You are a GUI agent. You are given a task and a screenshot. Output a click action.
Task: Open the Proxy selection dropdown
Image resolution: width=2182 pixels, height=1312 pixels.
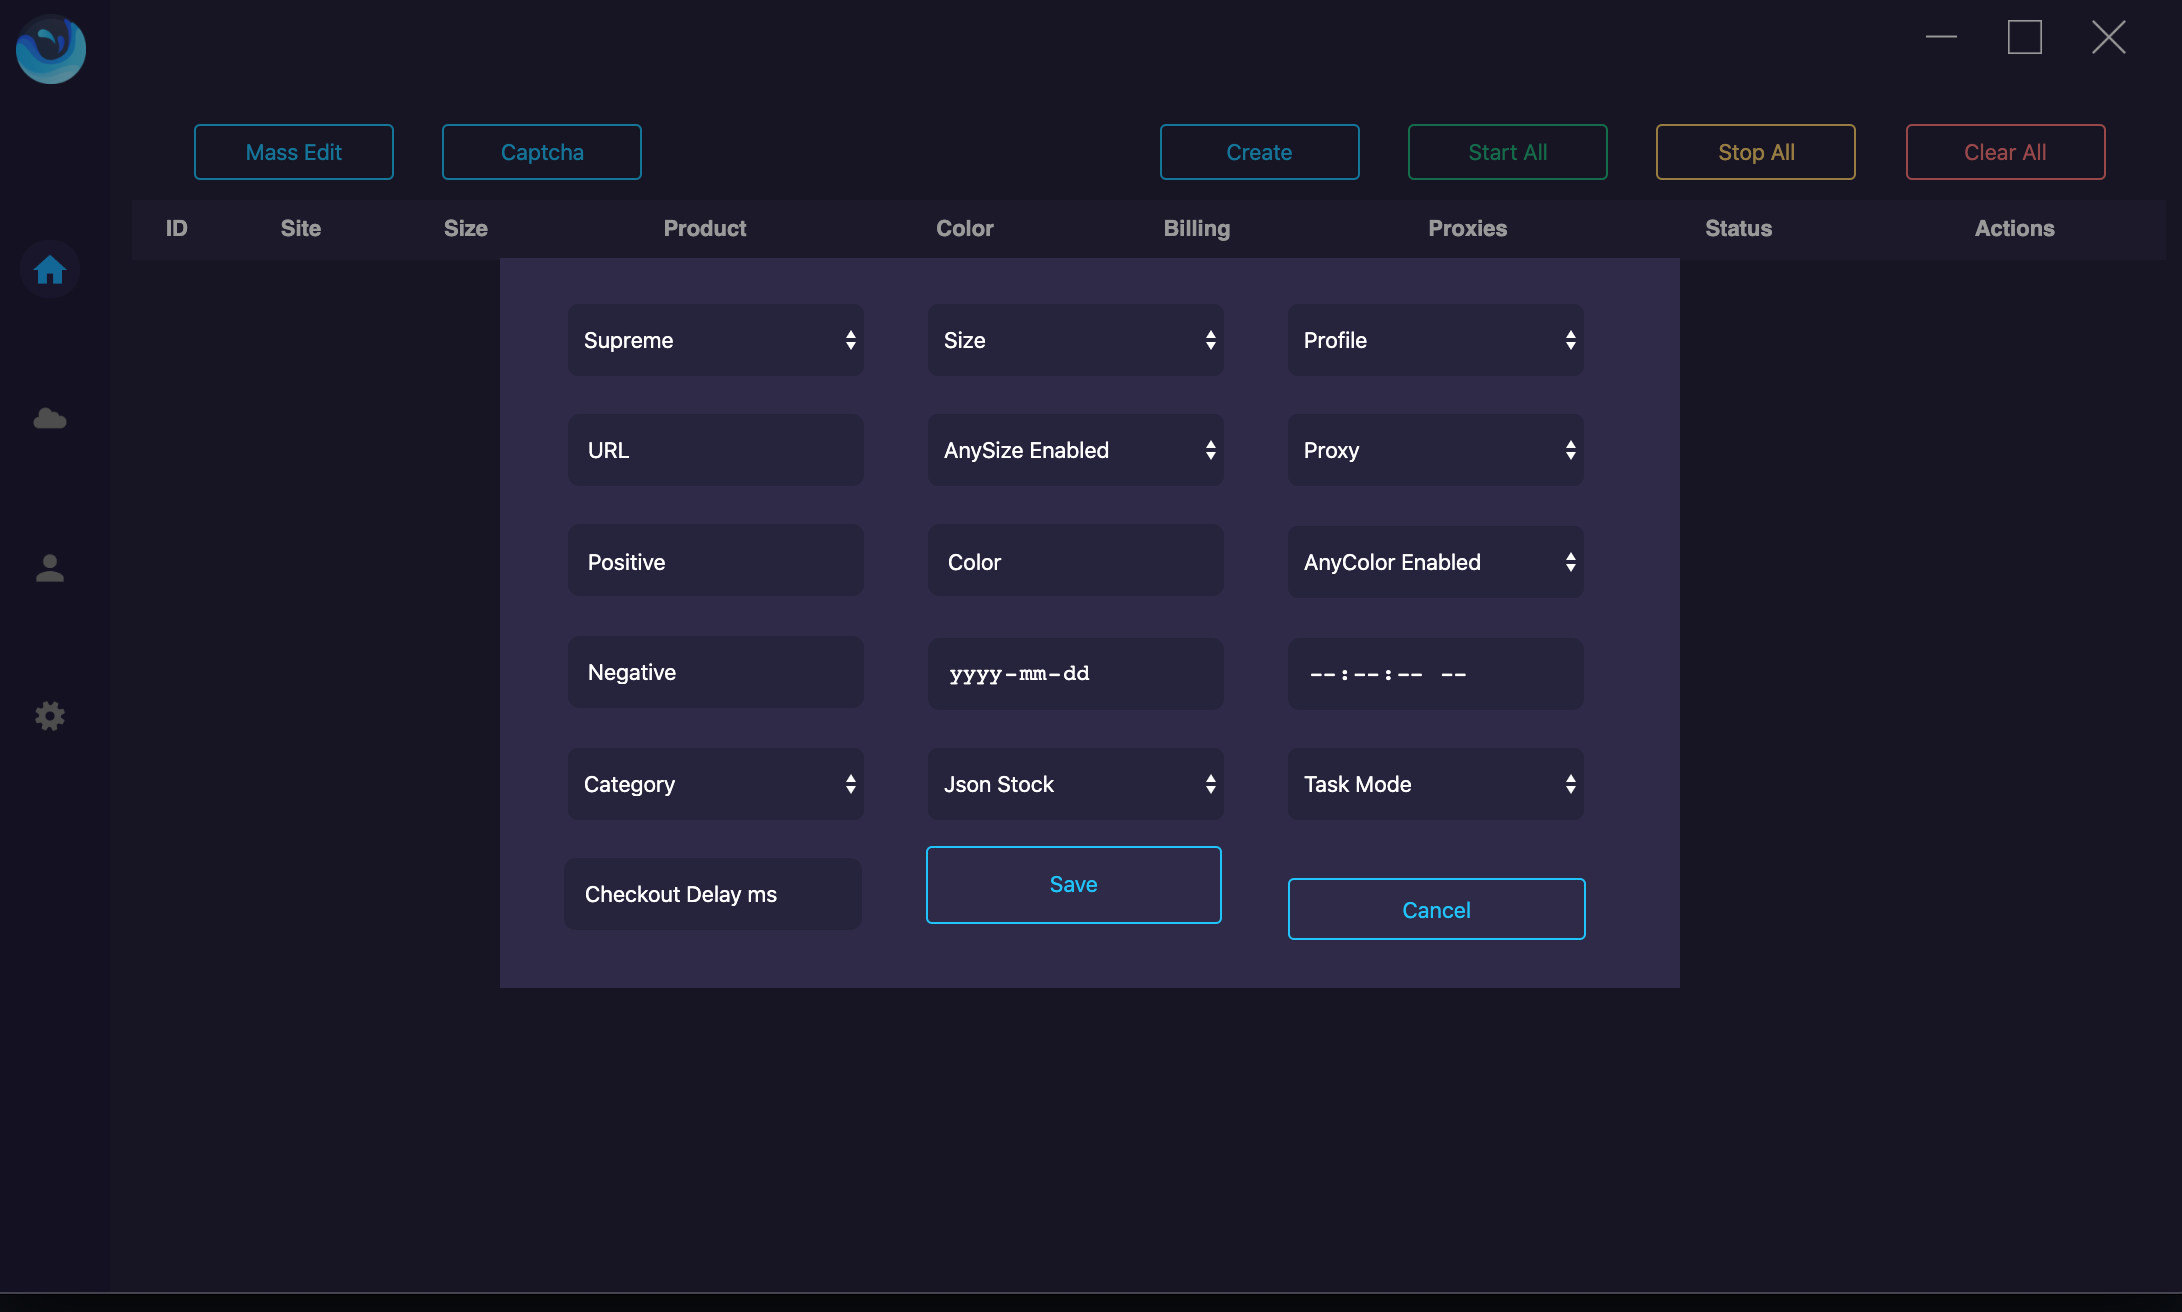(1435, 450)
